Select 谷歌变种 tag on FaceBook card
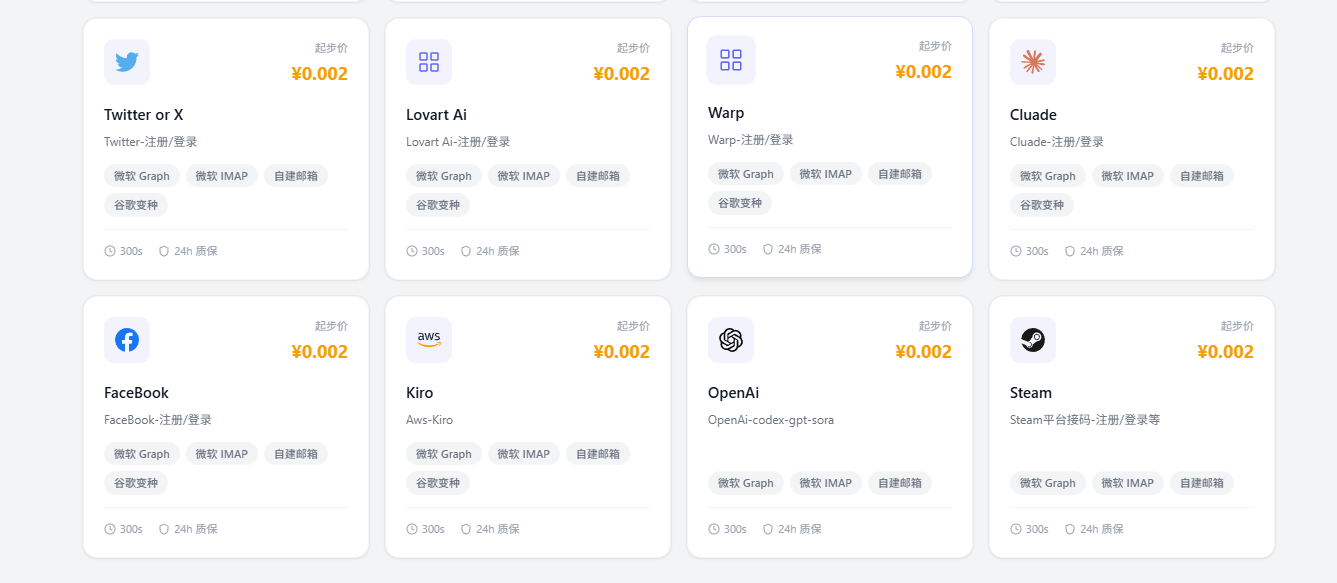This screenshot has height=583, width=1337. tap(136, 483)
